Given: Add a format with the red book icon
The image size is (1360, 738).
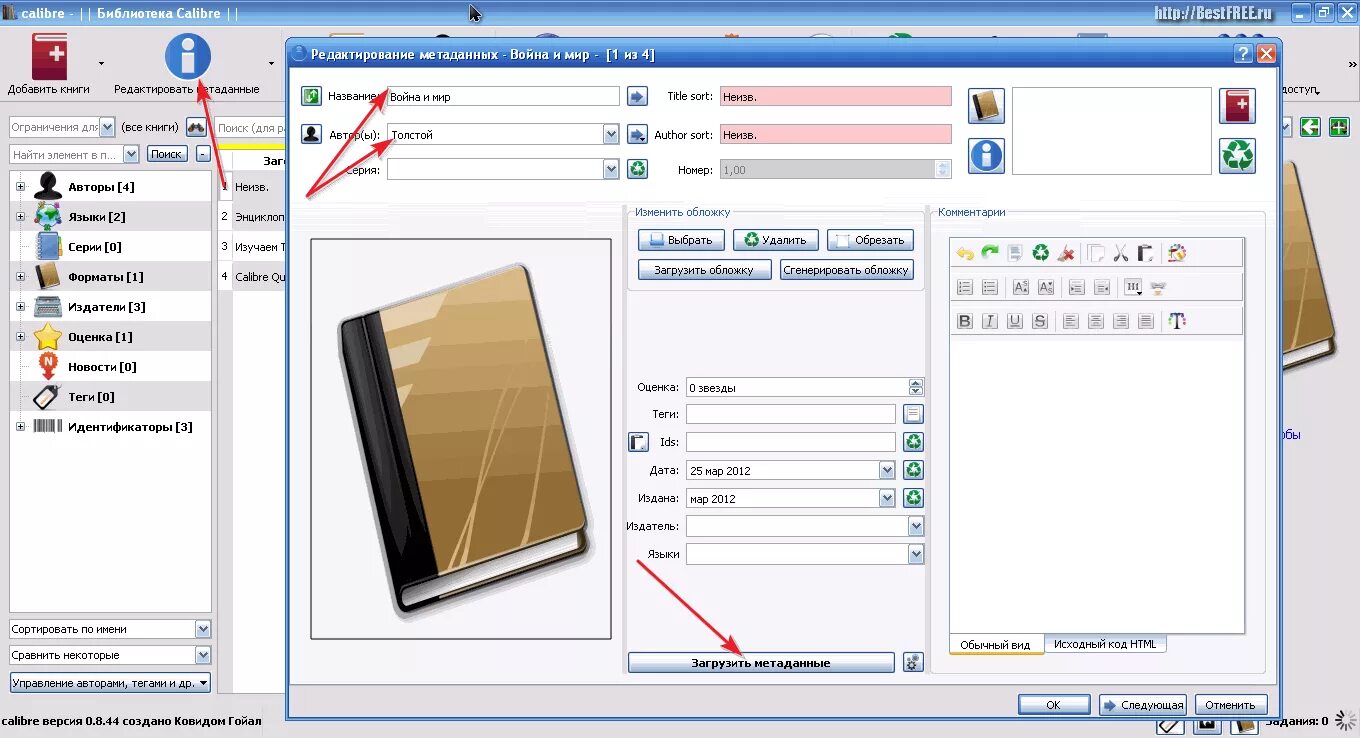Looking at the screenshot, I should click(x=1237, y=106).
